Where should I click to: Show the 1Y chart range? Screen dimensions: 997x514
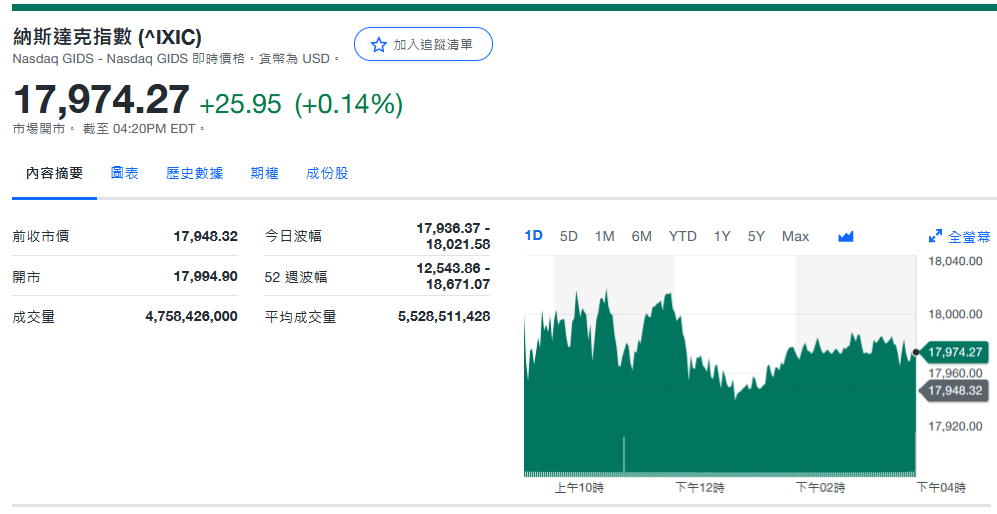point(722,236)
